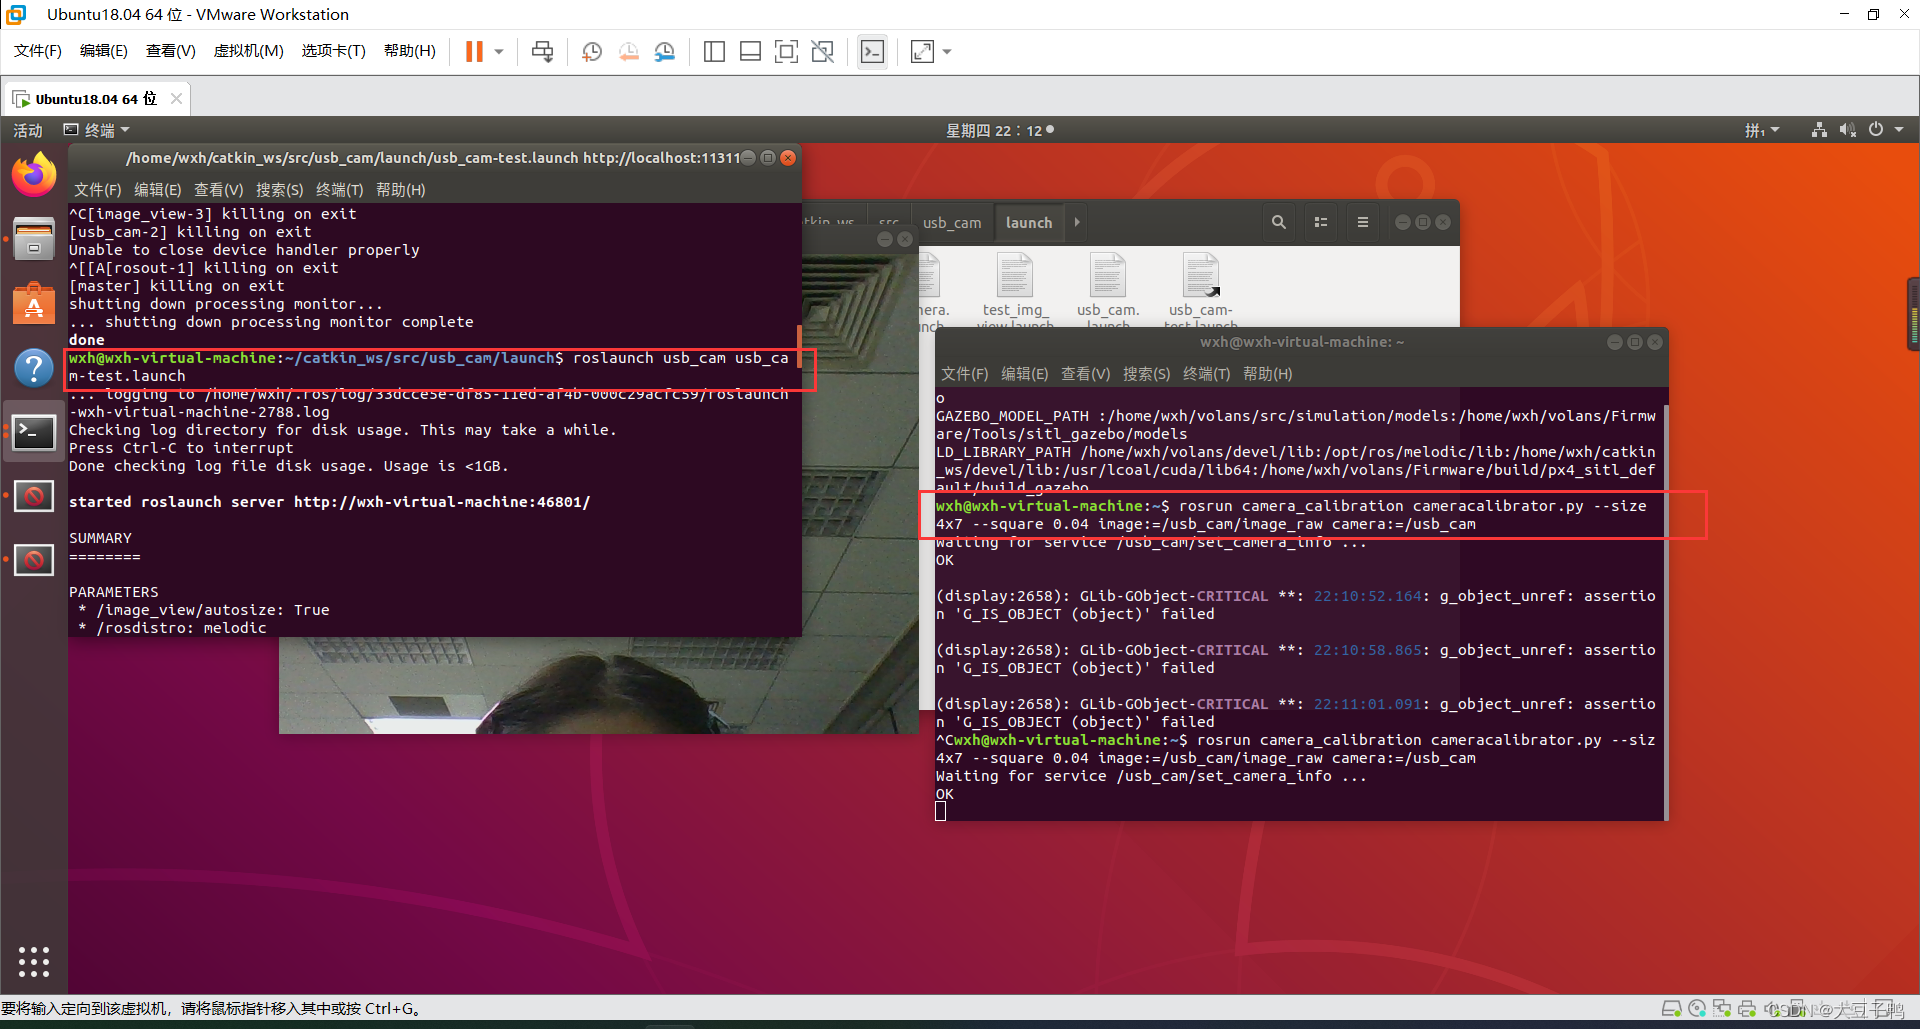Open 终端(T) menu in roslaunch terminal
The height and width of the screenshot is (1029, 1920).
tap(340, 190)
